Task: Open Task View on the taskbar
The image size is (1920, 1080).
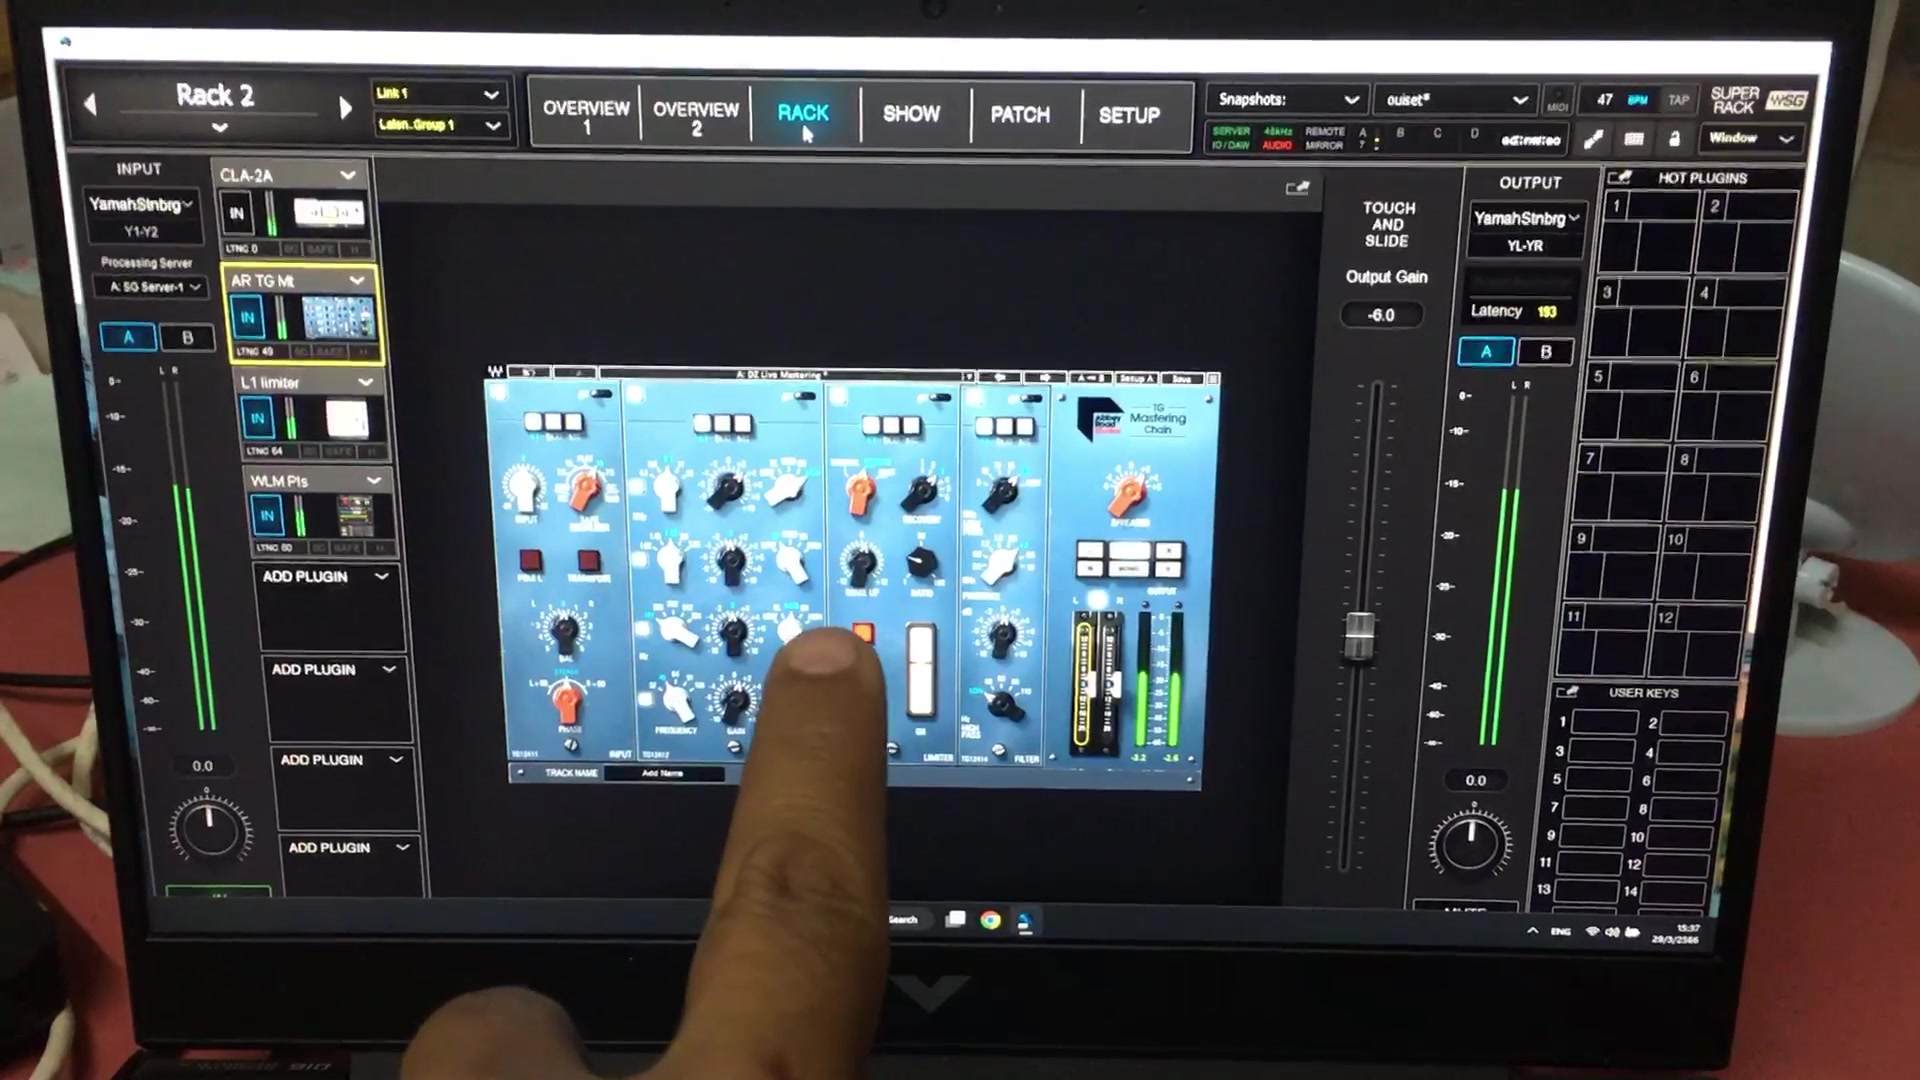Action: [956, 919]
